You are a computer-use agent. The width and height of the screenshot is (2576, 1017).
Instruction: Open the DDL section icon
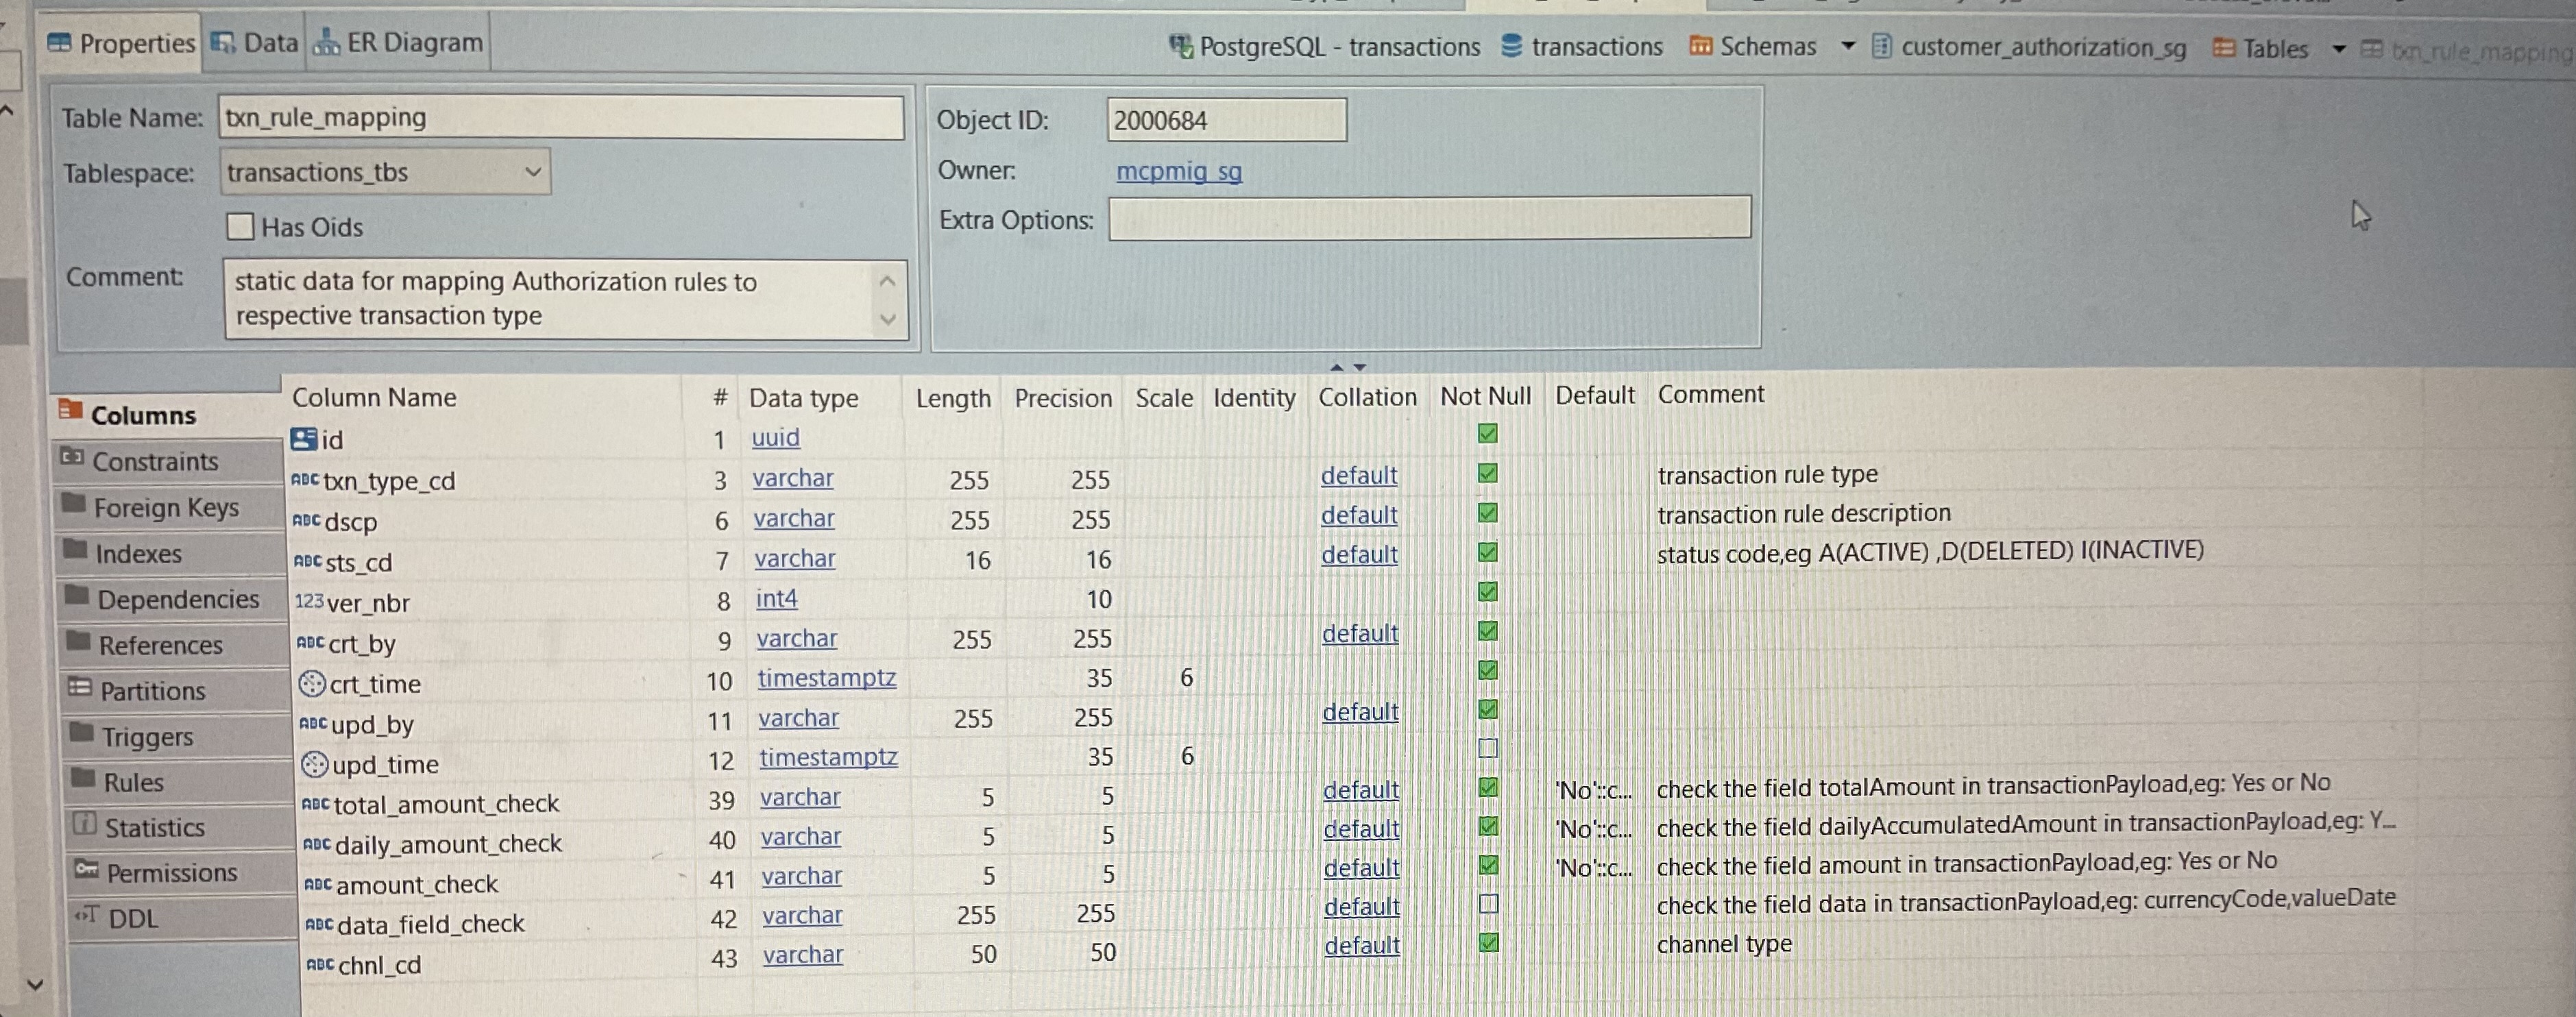(87, 915)
